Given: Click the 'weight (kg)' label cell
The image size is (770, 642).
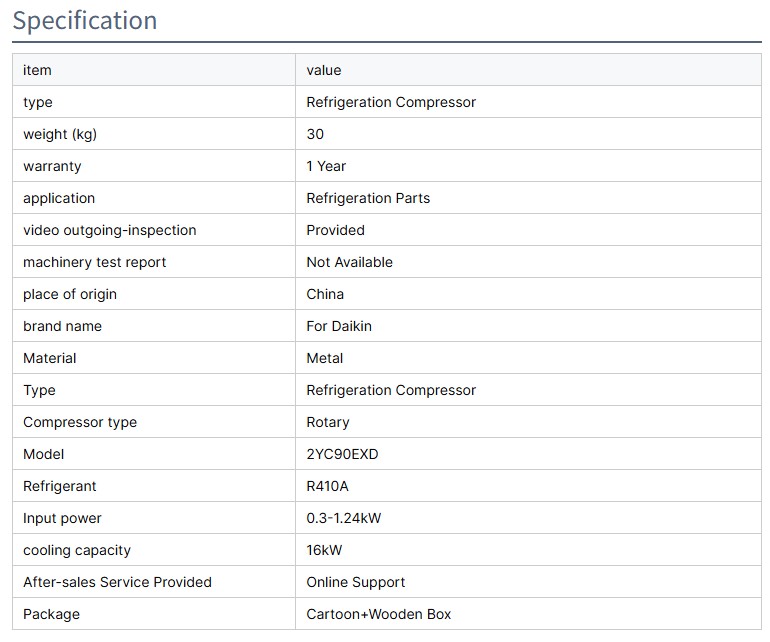Looking at the screenshot, I should tap(60, 134).
